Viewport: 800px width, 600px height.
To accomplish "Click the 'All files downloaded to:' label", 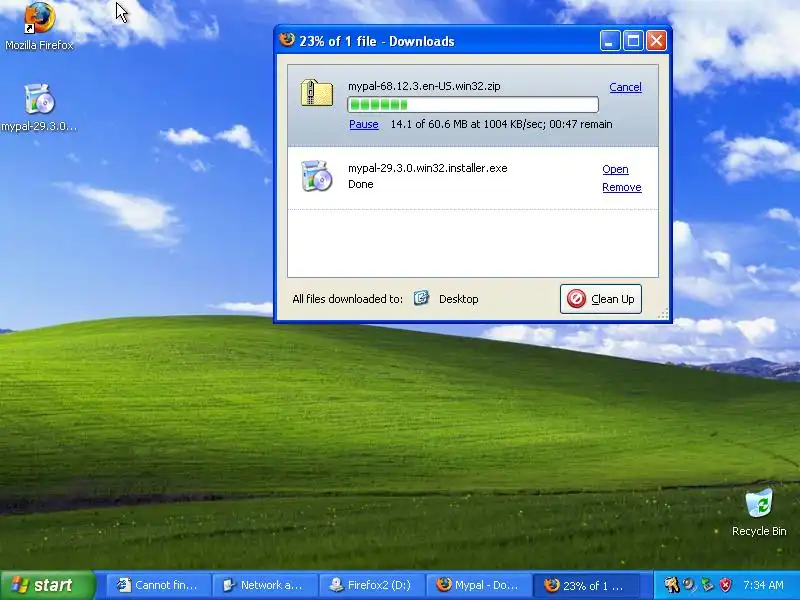I will click(347, 299).
